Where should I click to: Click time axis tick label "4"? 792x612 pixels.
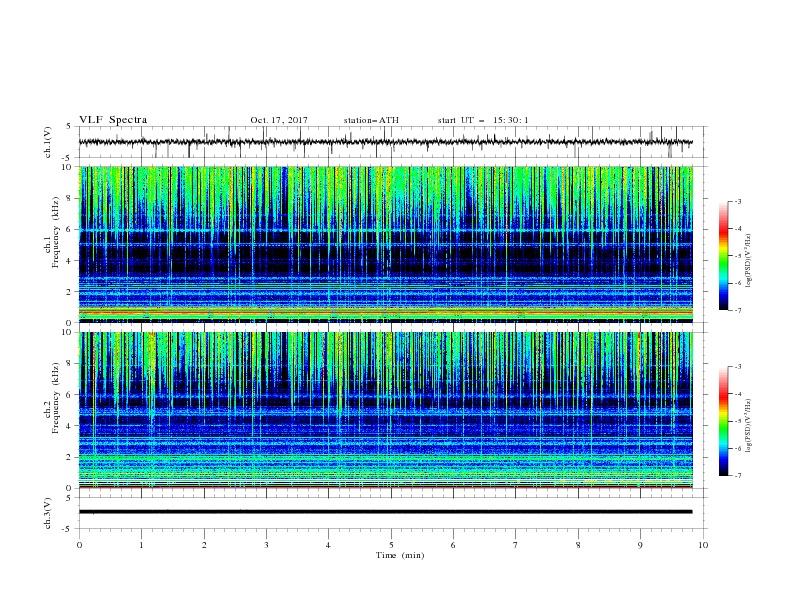328,545
